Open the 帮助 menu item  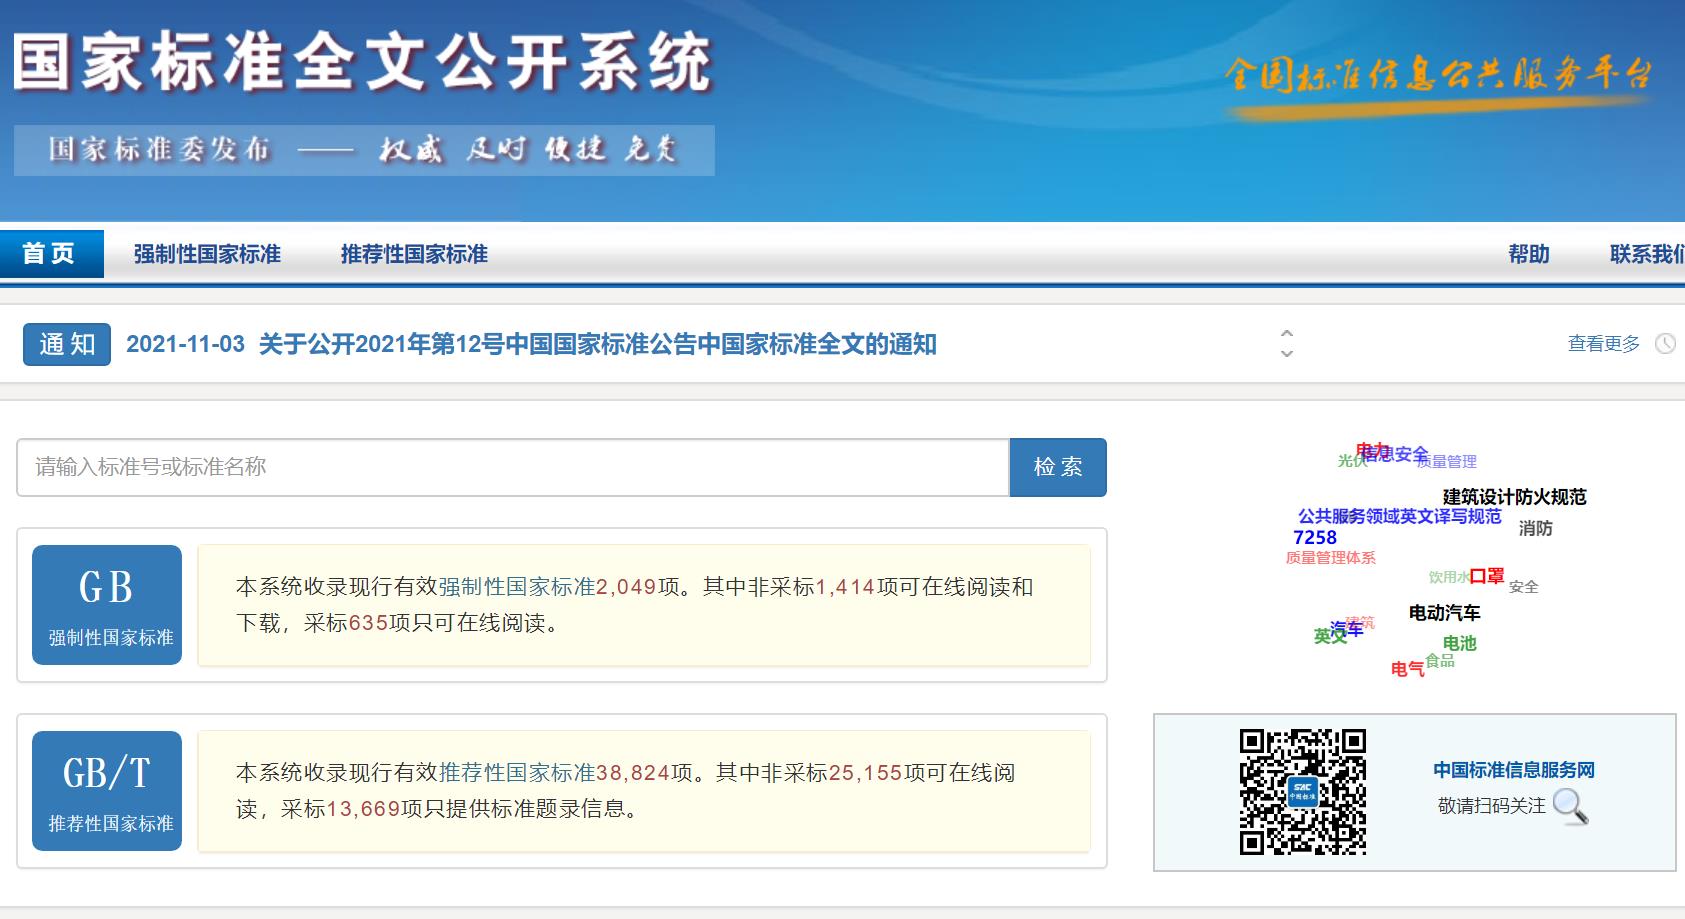tap(1529, 254)
